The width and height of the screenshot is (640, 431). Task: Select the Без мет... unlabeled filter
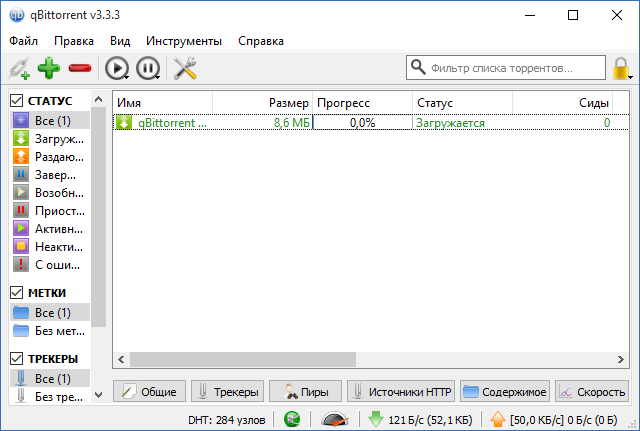click(50, 331)
